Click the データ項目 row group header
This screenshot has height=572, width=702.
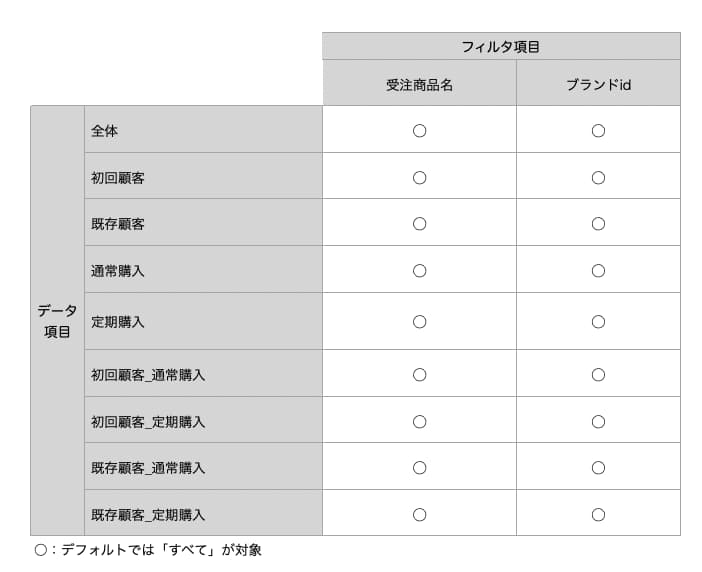(x=57, y=321)
